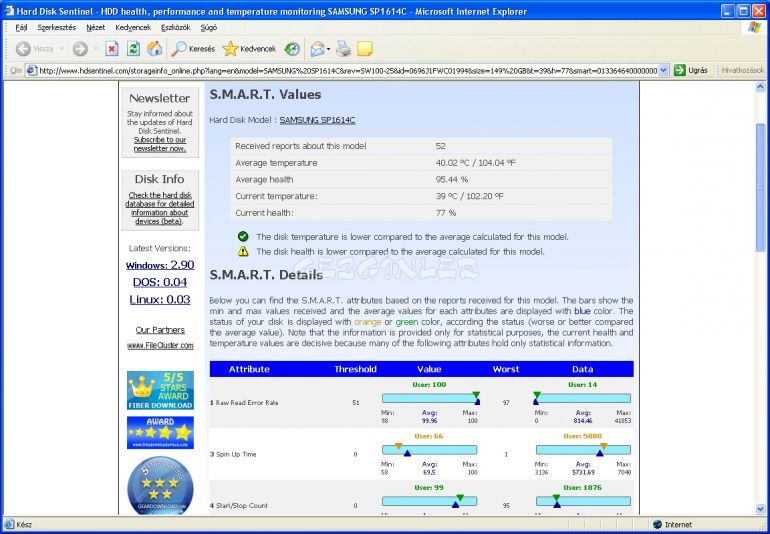Viewport: 770px width, 534px height.
Task: Open Kedvencek favorites star button
Action: 249,49
